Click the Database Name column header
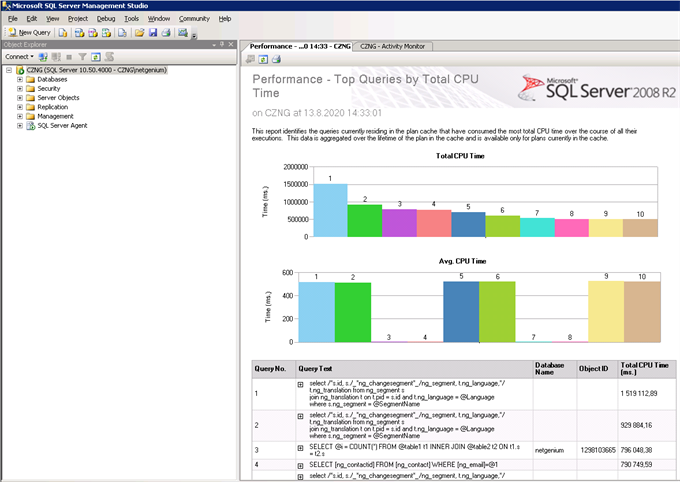Screen dimensions: 680x482 coord(554,369)
